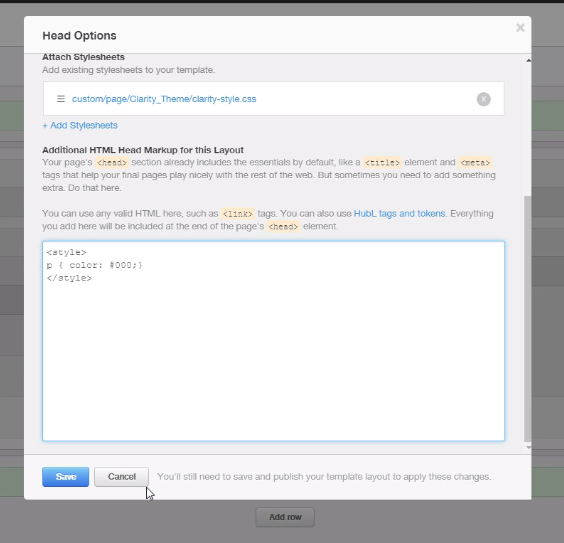Close the Head Options dialog
Image resolution: width=564 pixels, height=543 pixels.
(520, 28)
